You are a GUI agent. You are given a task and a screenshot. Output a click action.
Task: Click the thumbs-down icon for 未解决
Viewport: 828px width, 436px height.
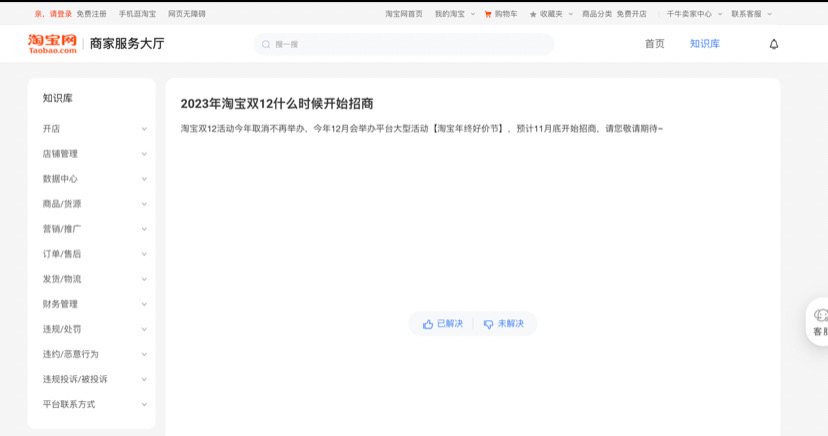(488, 324)
